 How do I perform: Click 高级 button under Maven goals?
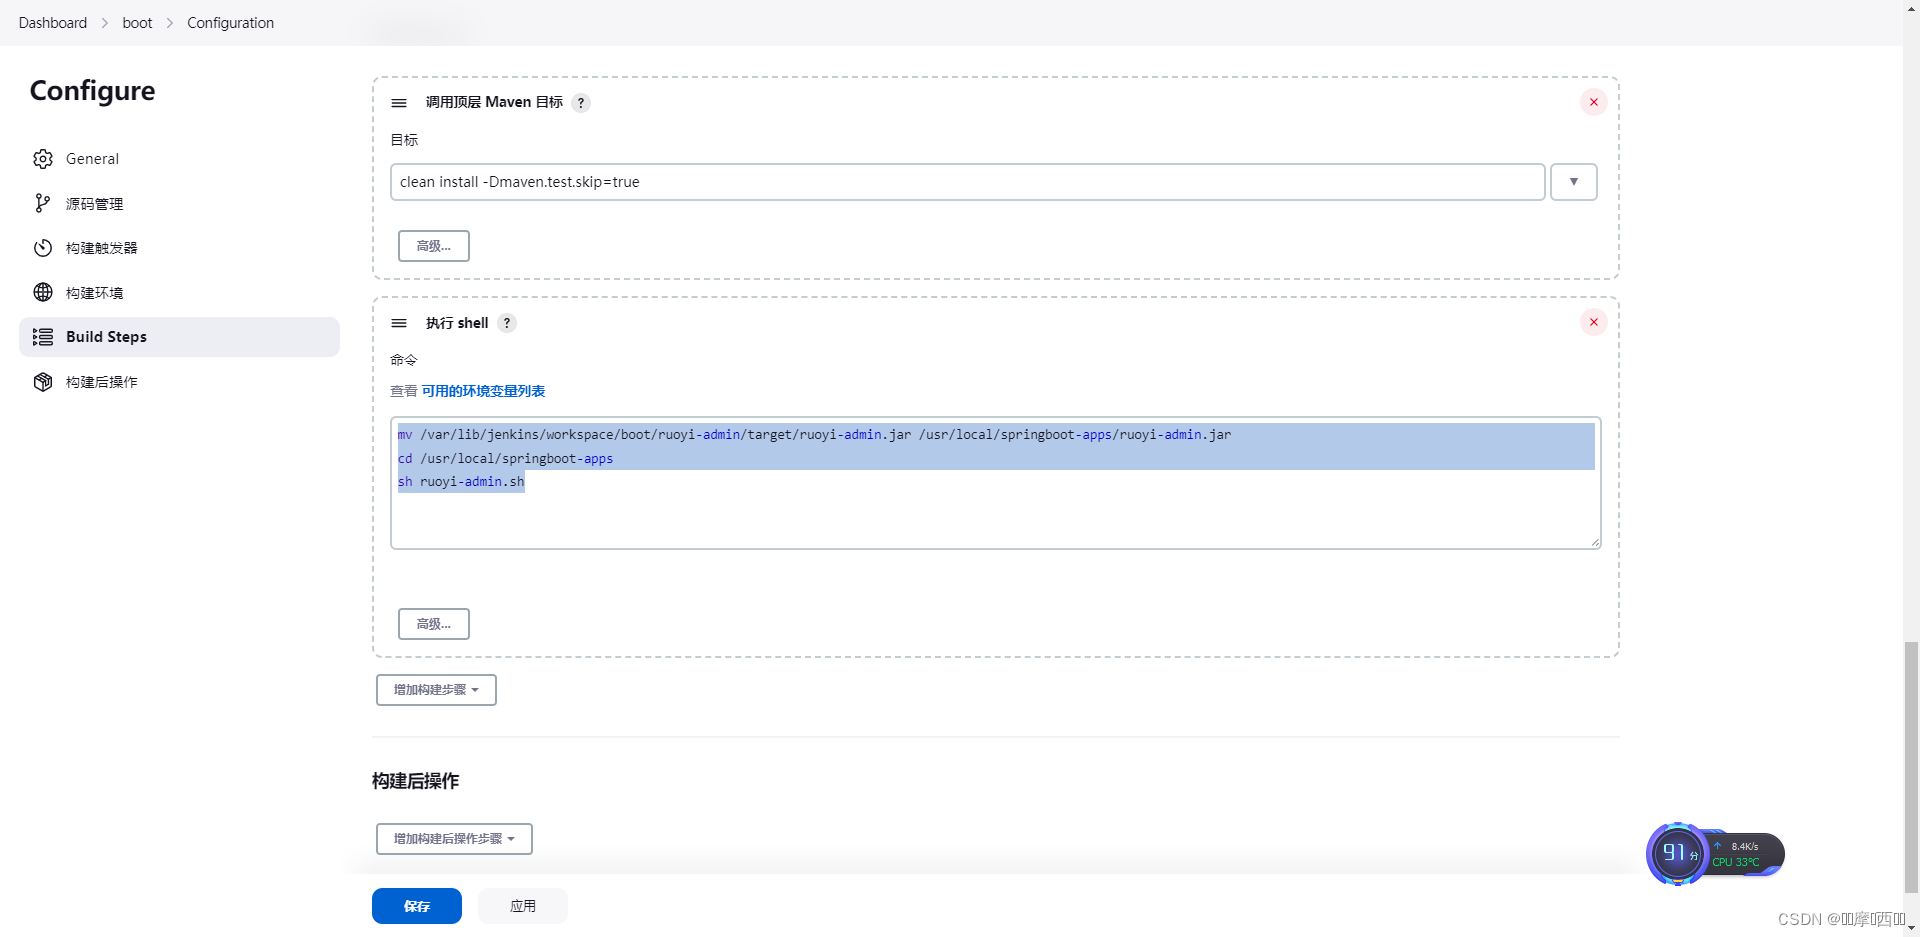(x=434, y=246)
